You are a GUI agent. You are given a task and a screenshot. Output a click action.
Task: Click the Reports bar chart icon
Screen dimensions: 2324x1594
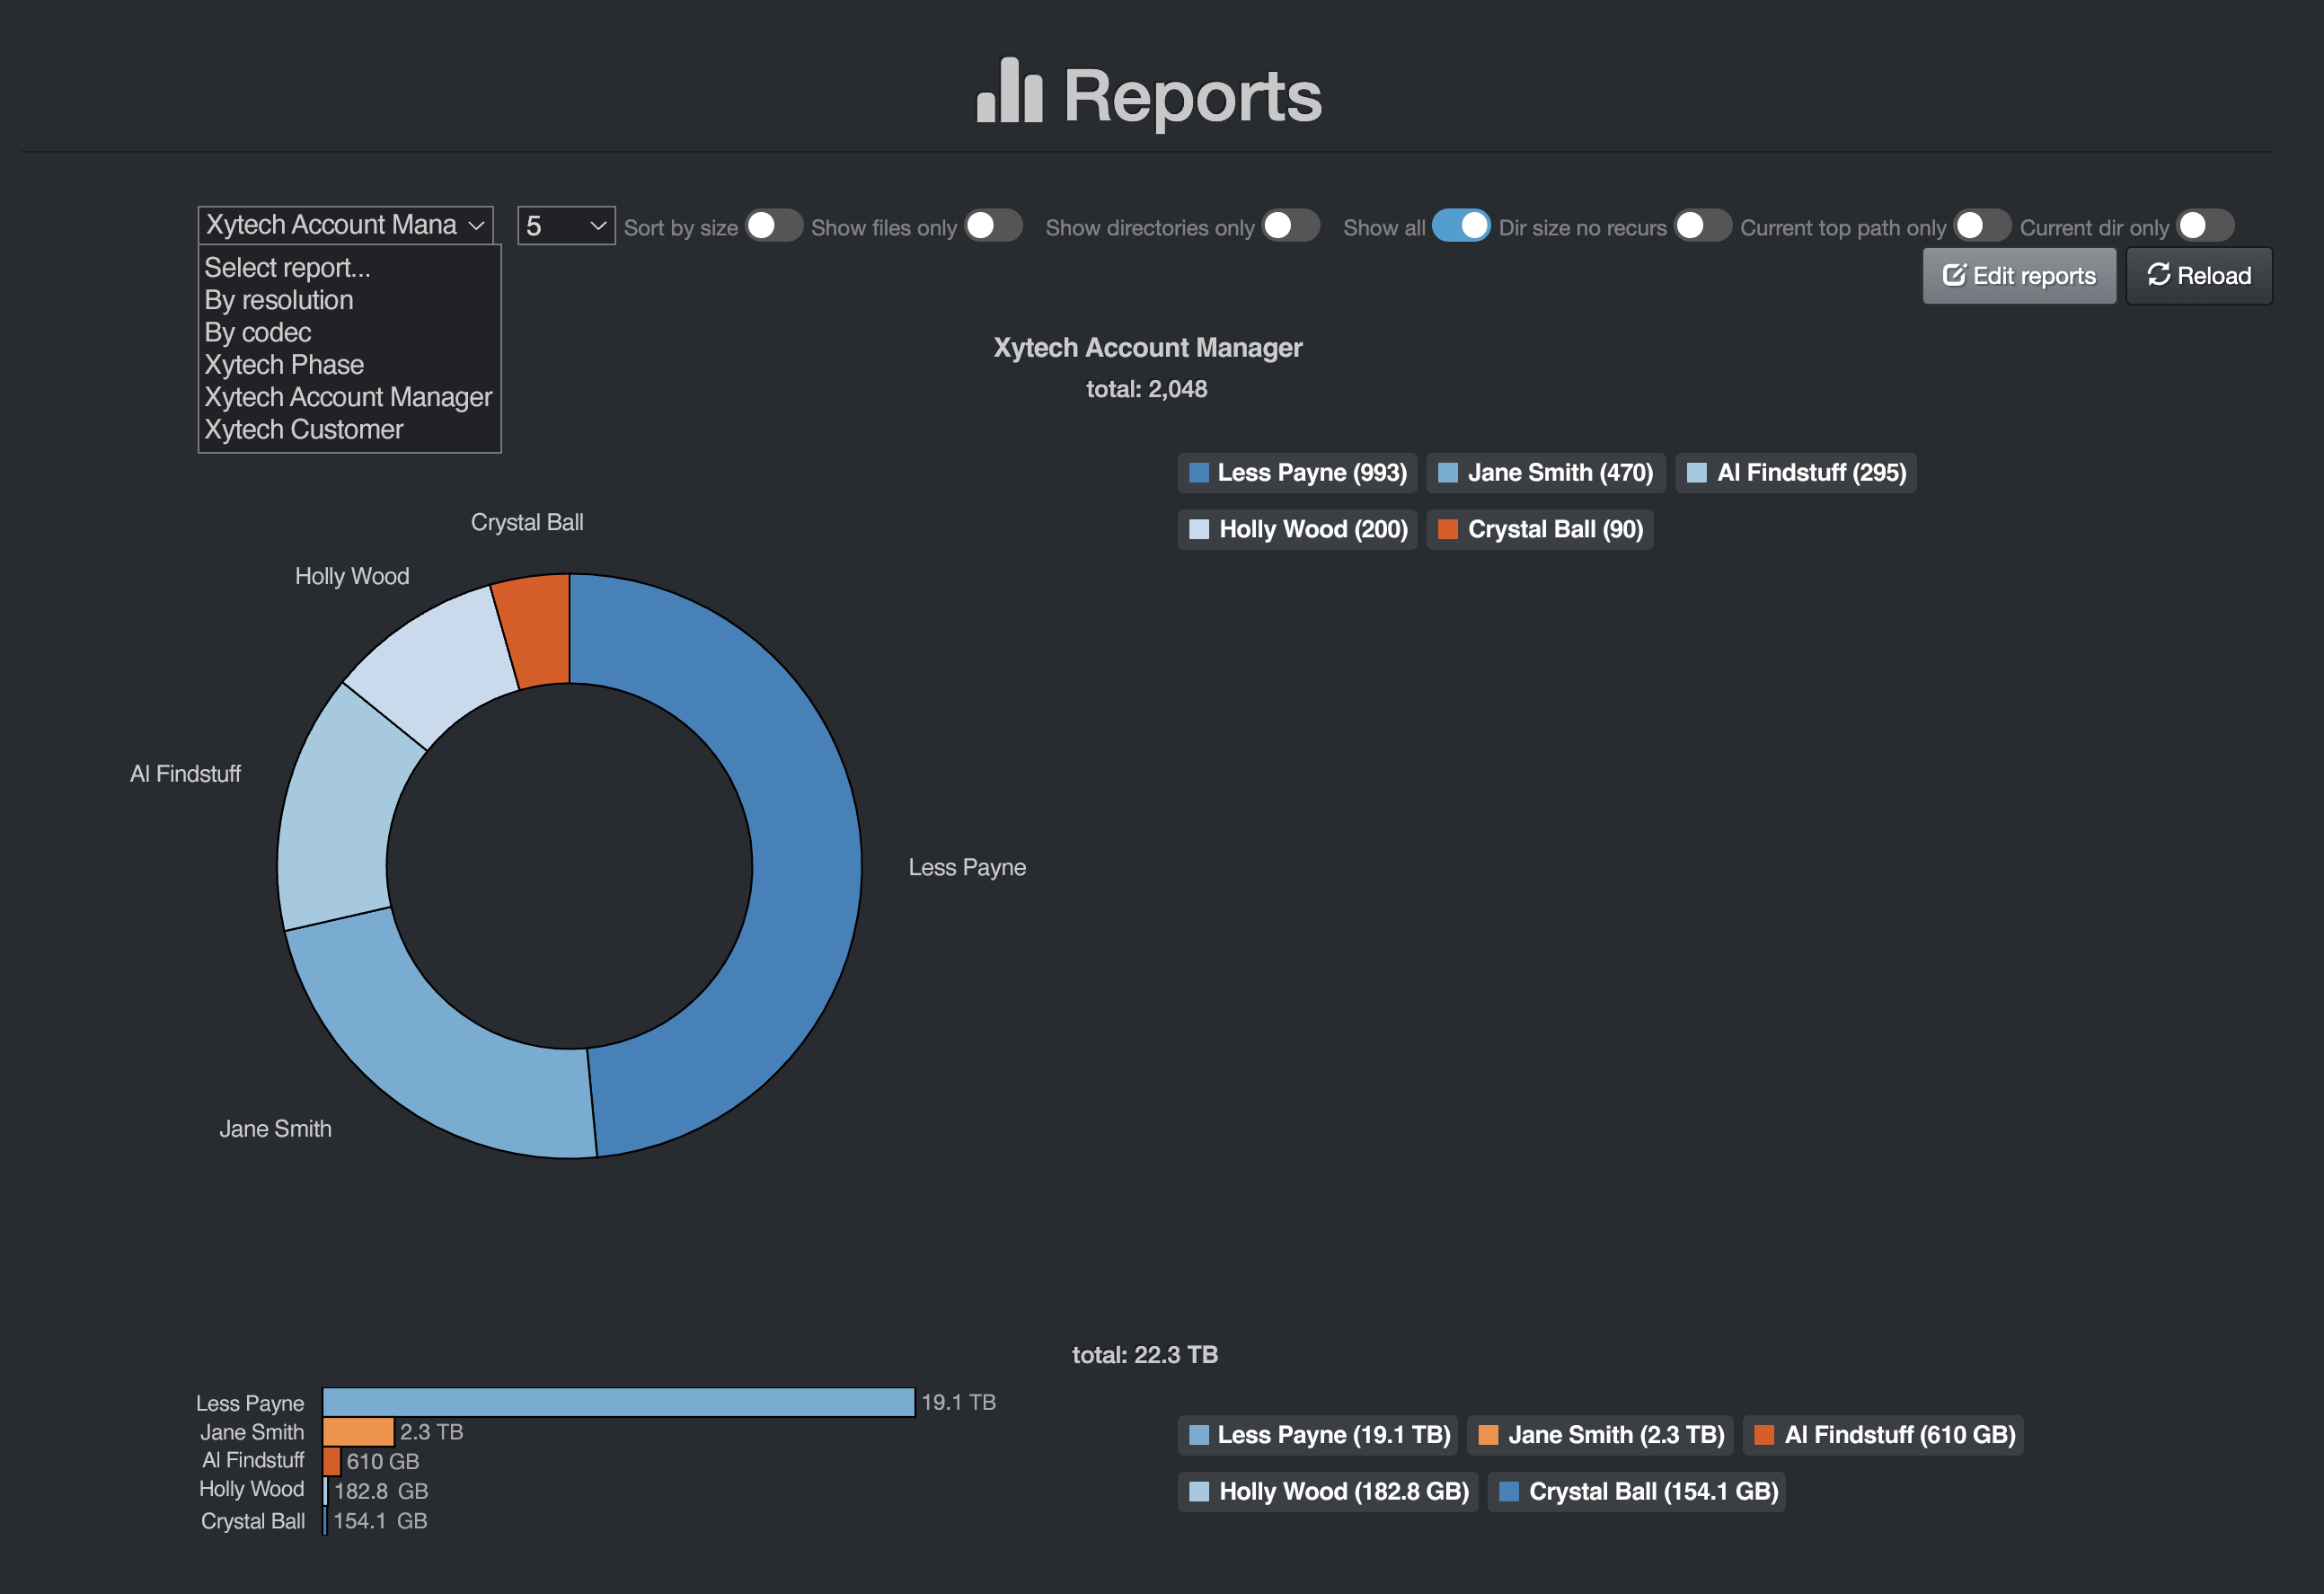click(x=1009, y=92)
